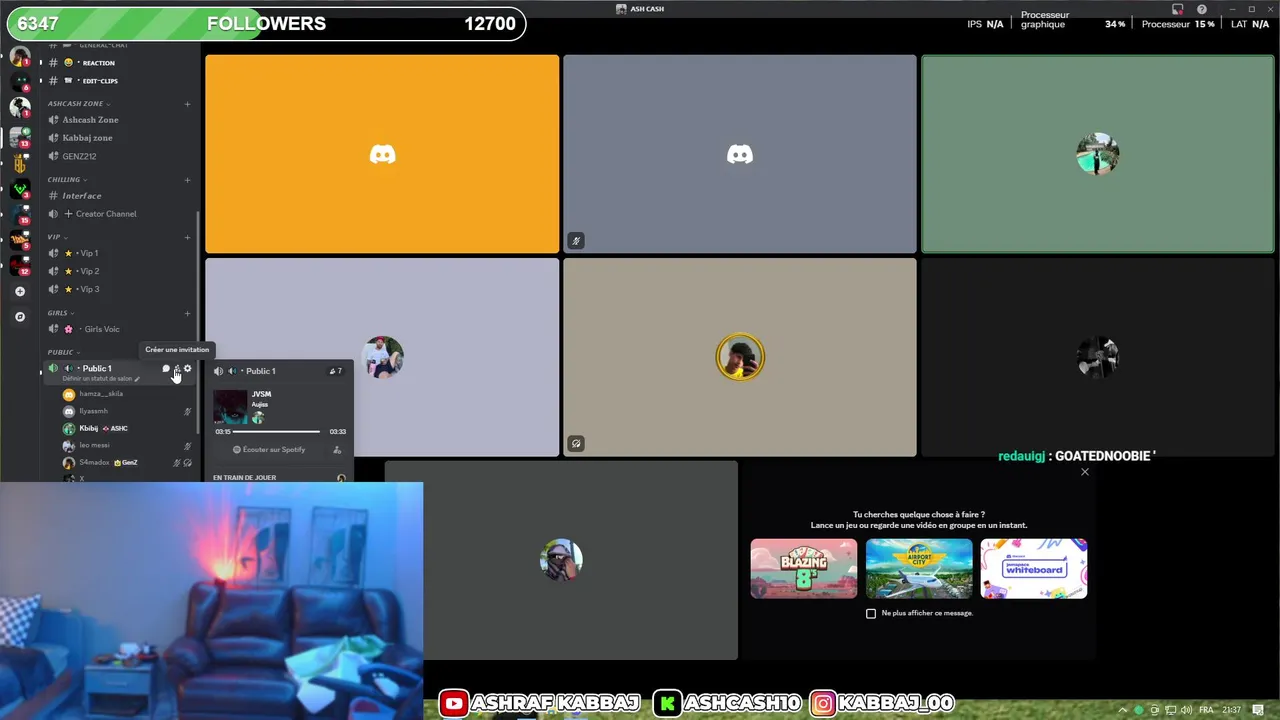The image size is (1280, 720).
Task: Click the add server plus icon
Action: click(x=20, y=291)
